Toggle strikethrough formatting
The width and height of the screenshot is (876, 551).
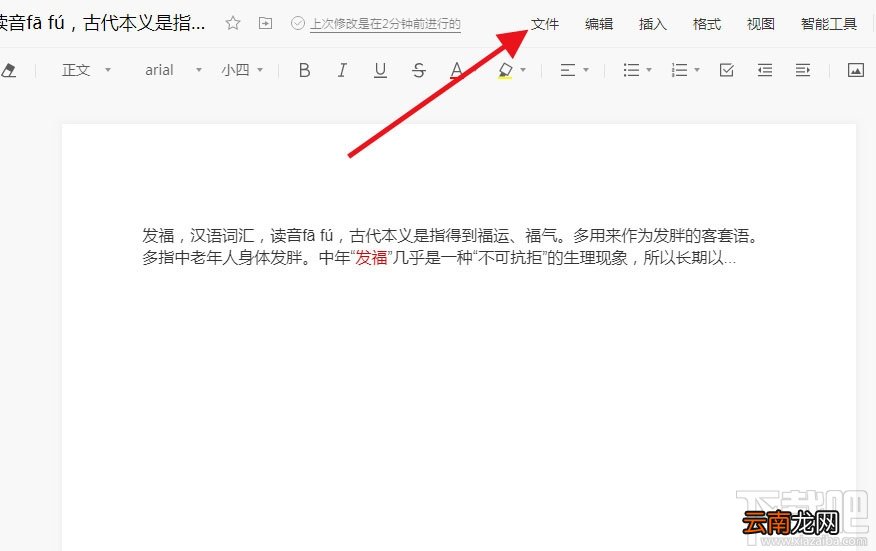point(418,70)
